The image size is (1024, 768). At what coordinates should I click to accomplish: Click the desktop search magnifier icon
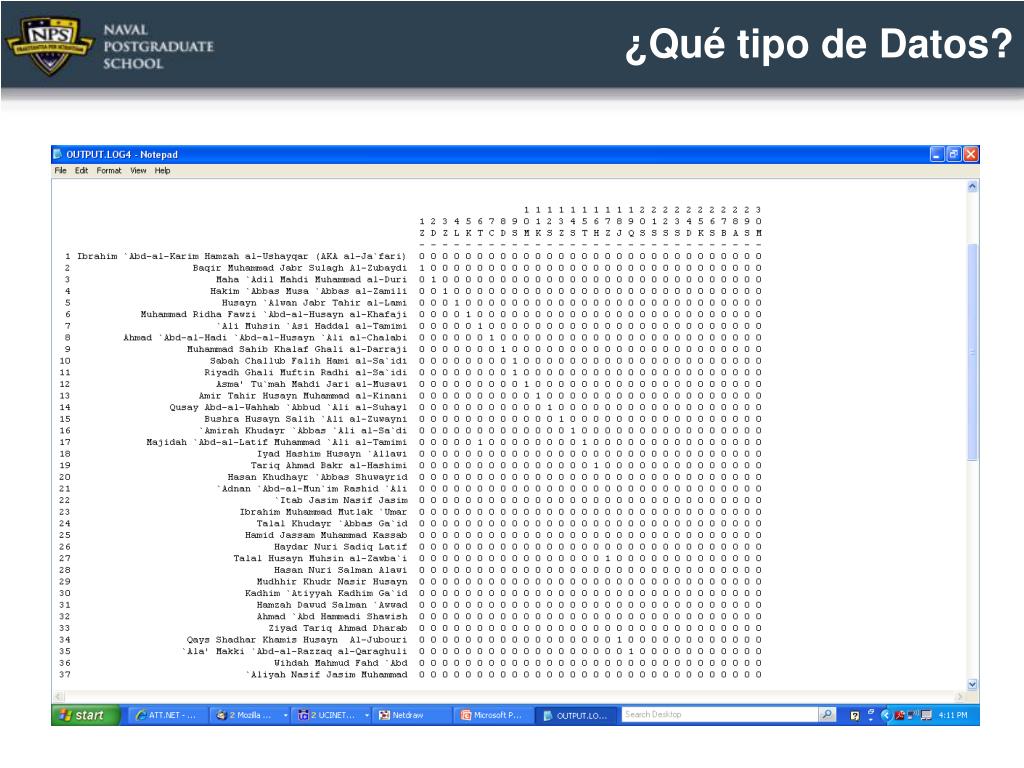[x=827, y=714]
